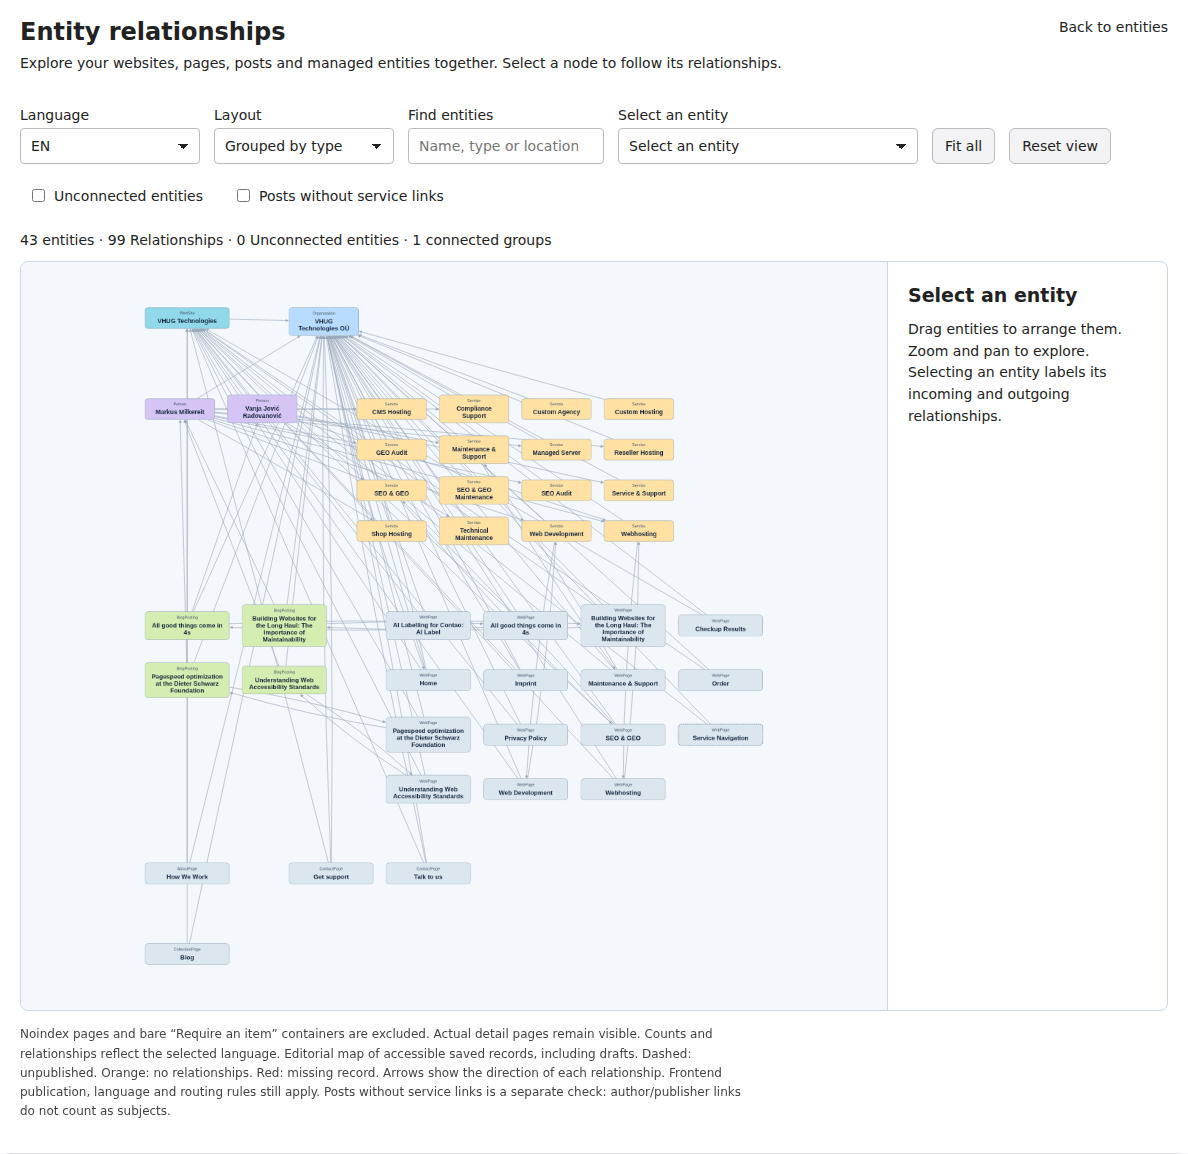This screenshot has height=1154, width=1188.
Task: Select the VHUG Technologies WebSite node
Action: pos(187,318)
